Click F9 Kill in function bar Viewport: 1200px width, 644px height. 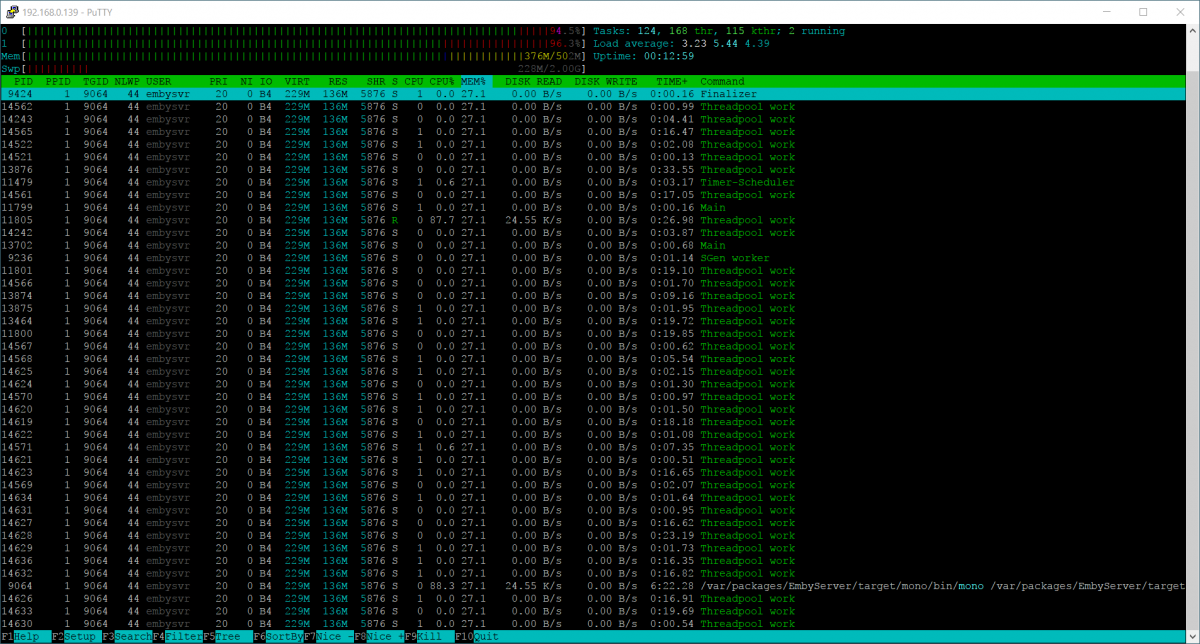(x=430, y=636)
